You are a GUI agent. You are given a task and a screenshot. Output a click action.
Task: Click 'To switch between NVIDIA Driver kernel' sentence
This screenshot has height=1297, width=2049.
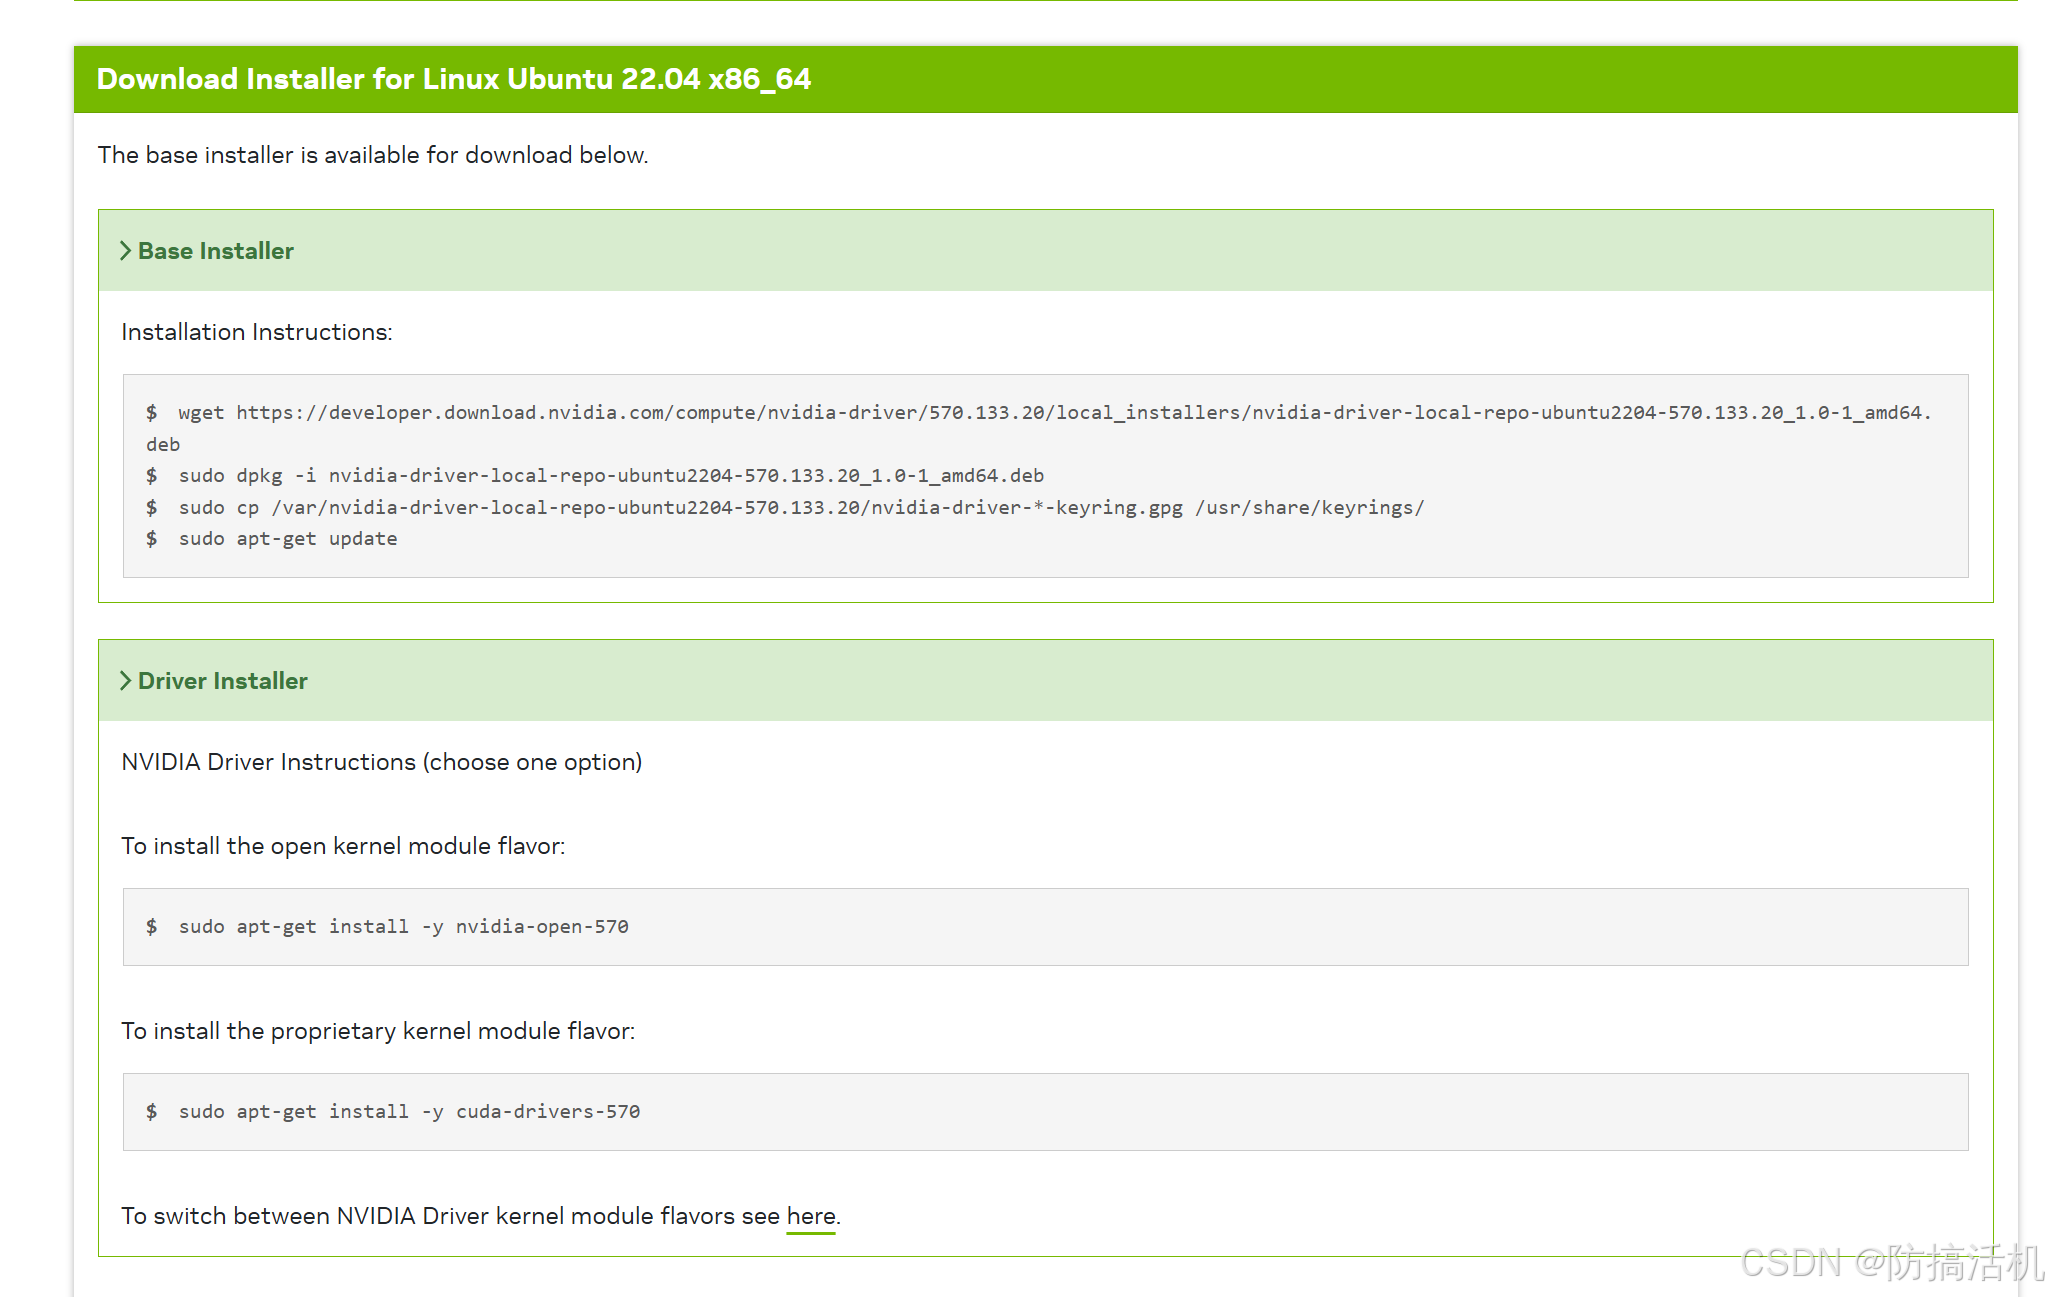(x=450, y=1216)
